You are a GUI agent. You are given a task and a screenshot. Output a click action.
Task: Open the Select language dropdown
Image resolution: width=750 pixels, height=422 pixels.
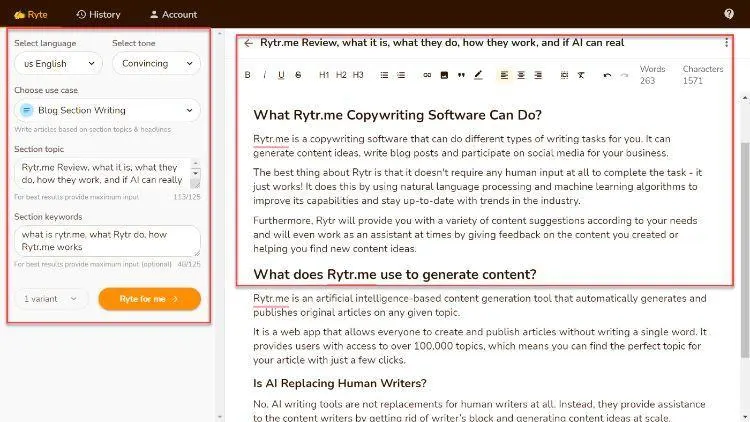58,64
